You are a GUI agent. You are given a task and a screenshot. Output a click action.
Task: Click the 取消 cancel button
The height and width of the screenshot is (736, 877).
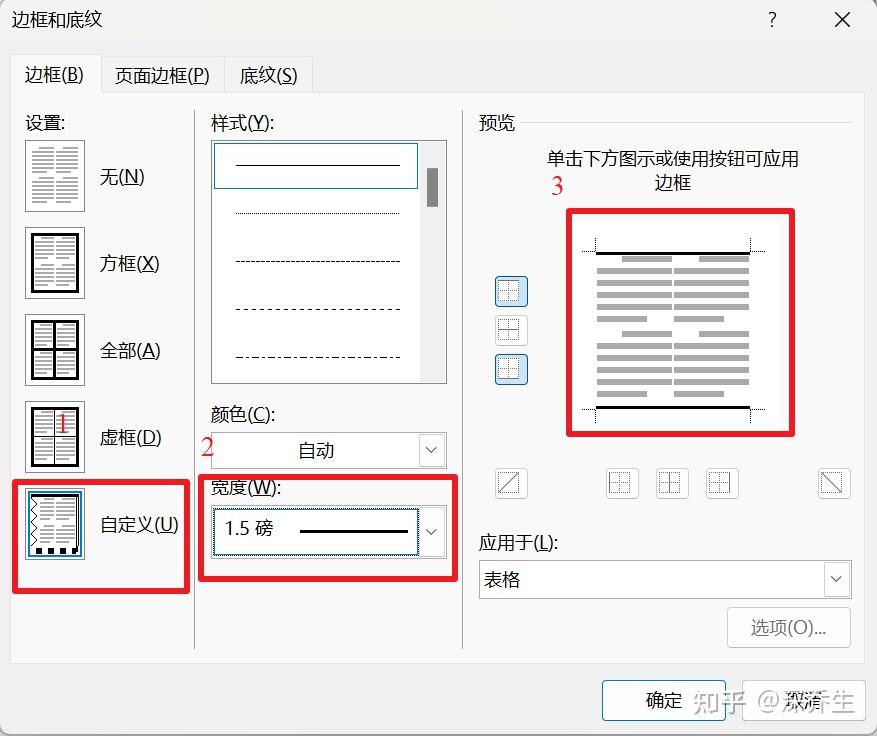coord(803,700)
